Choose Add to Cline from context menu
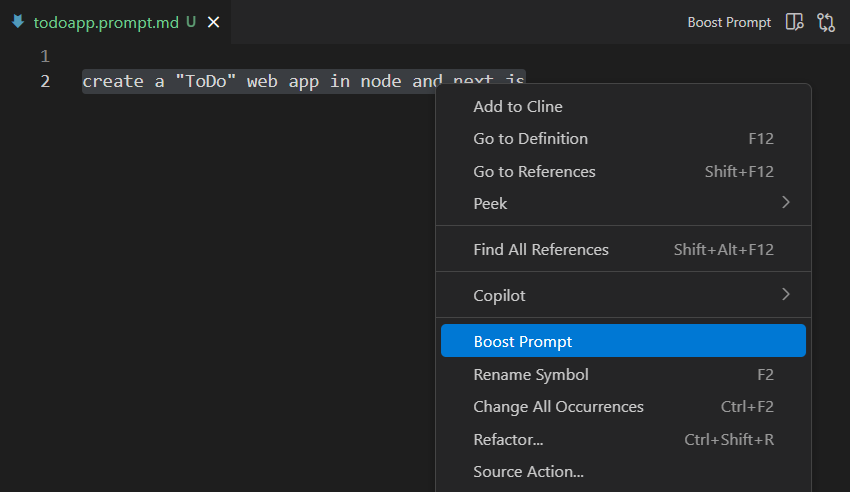Screen dimensions: 850x492 [623, 106]
